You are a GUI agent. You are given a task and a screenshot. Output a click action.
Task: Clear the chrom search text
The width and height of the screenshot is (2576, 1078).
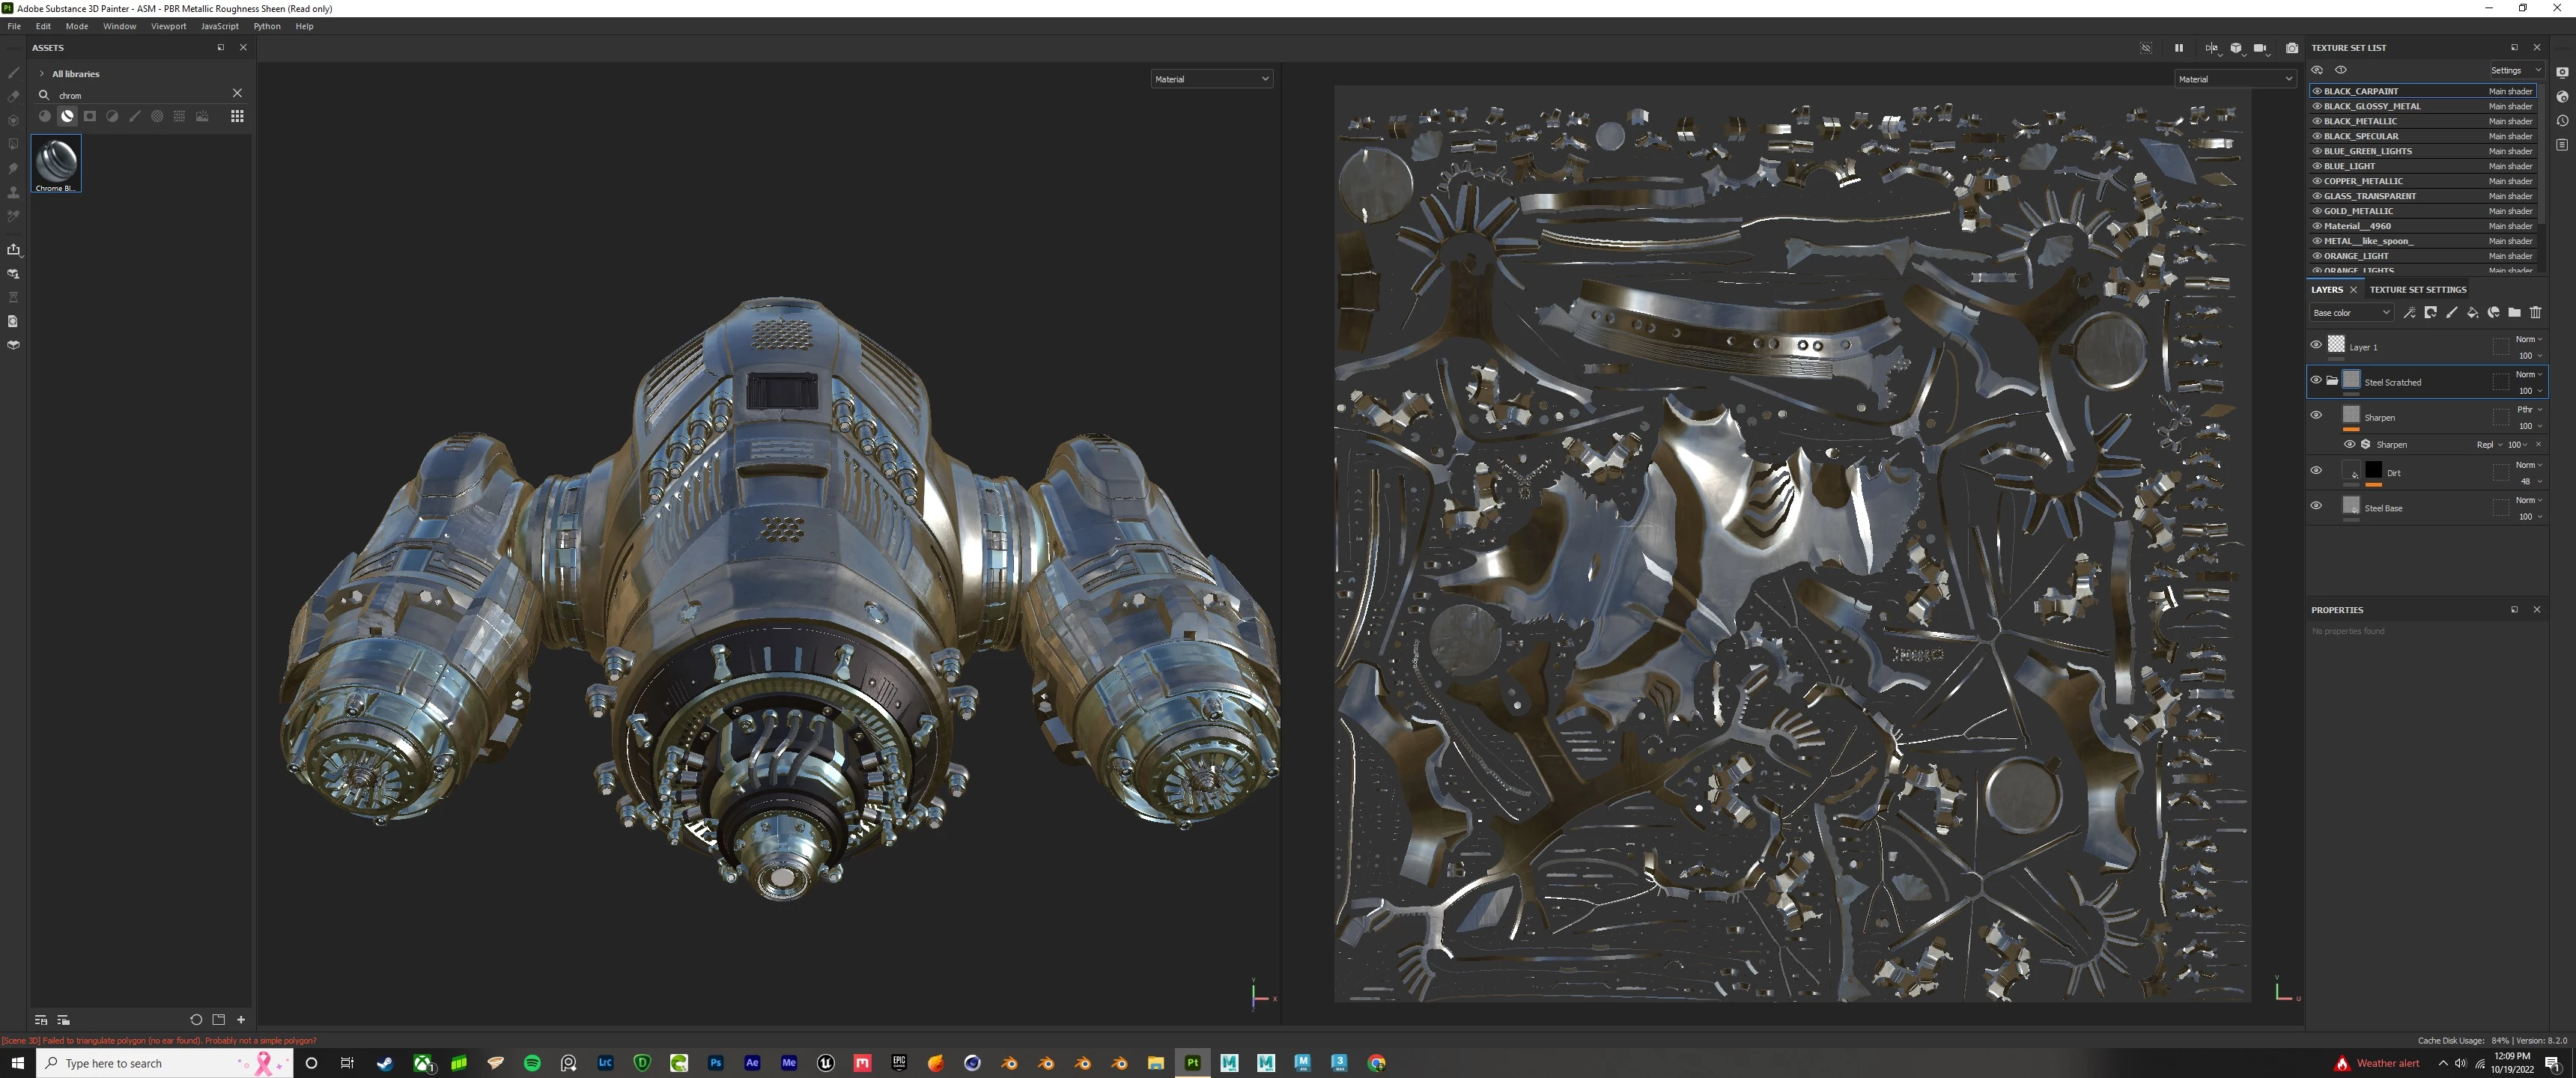pyautogui.click(x=237, y=93)
